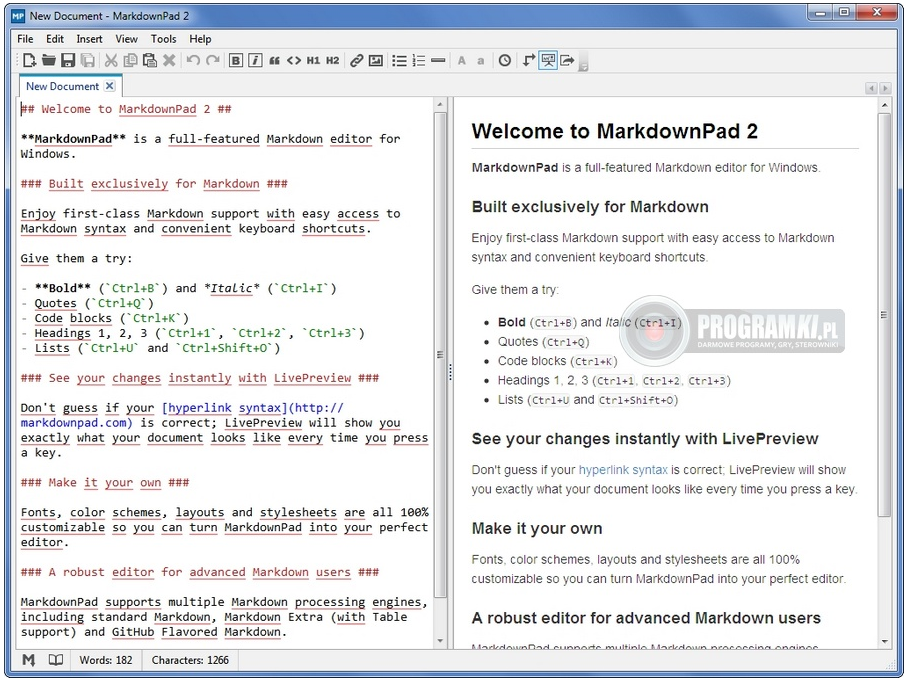Apply Heading 1 style
This screenshot has width=906, height=681.
[x=313, y=60]
